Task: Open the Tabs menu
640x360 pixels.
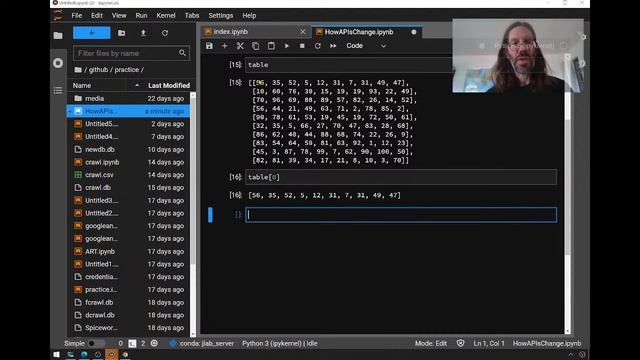Action: pos(192,16)
